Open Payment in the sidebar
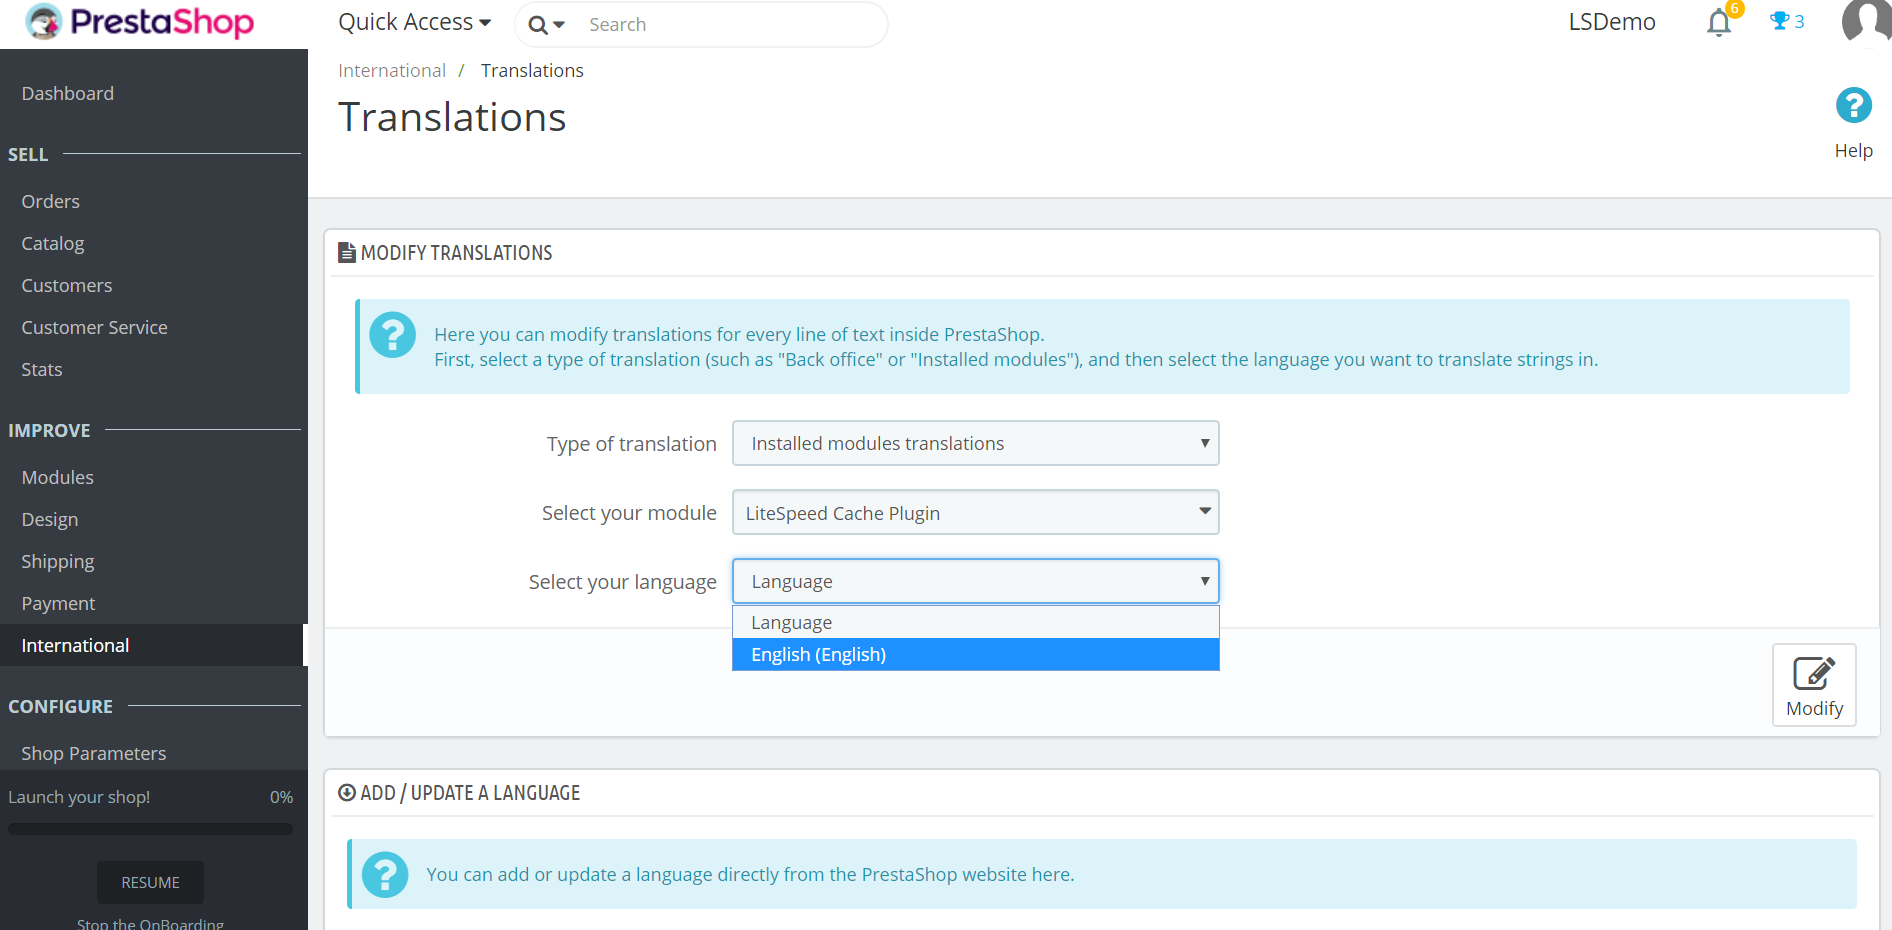The height and width of the screenshot is (930, 1892). pyautogui.click(x=59, y=603)
